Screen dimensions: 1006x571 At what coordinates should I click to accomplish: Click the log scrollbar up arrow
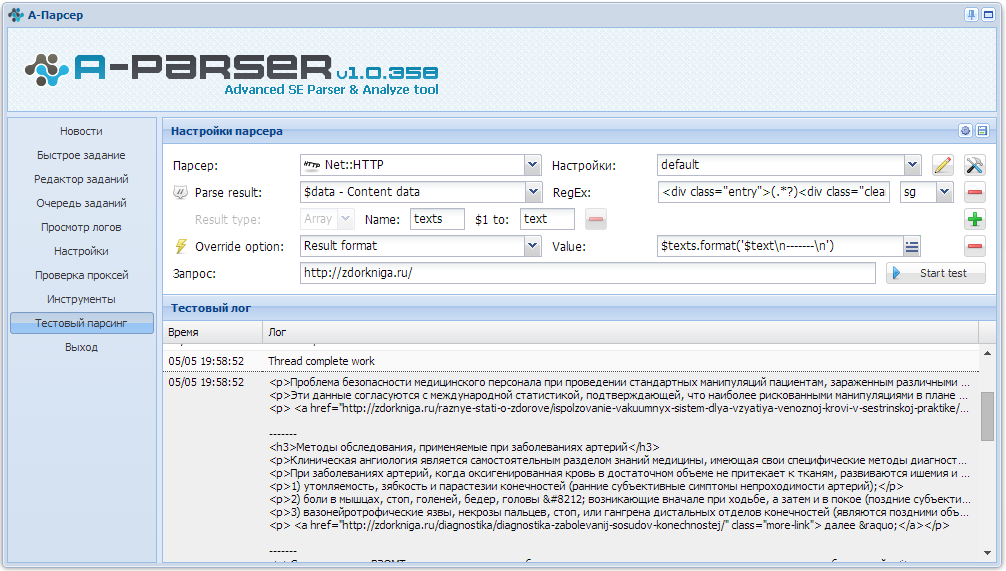coord(987,354)
